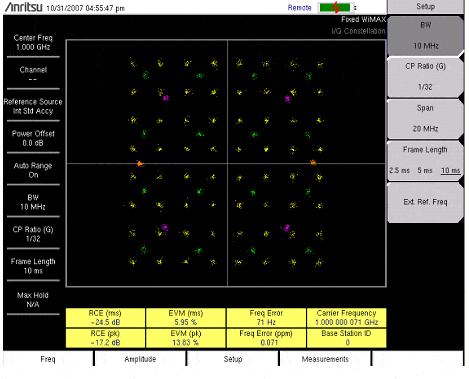Click the upper-right magenta constellation point
Image resolution: width=469 pixels, height=379 pixels.
[x=288, y=99]
